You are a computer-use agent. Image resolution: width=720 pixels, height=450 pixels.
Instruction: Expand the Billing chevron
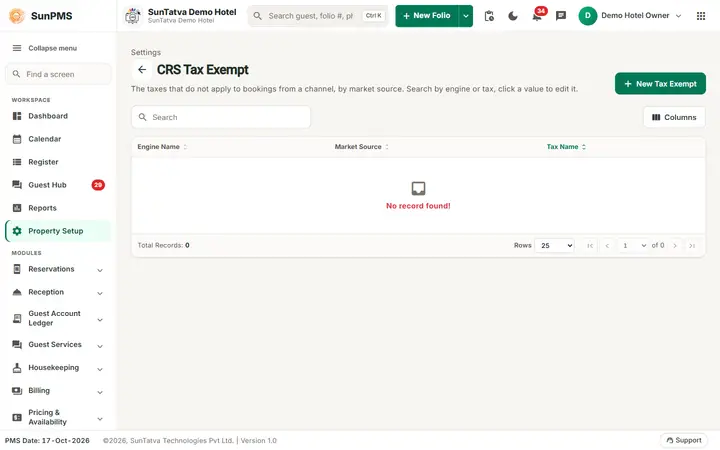[x=100, y=392]
